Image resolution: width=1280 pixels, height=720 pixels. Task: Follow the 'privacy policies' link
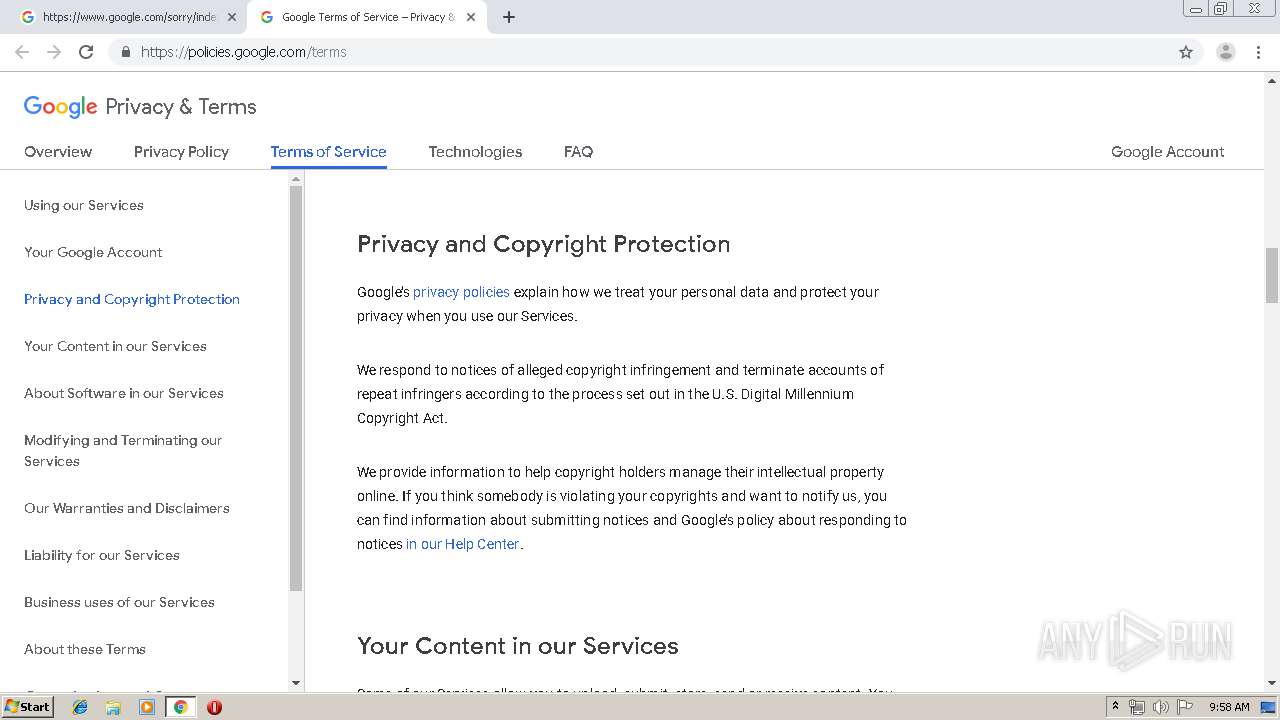coord(461,292)
